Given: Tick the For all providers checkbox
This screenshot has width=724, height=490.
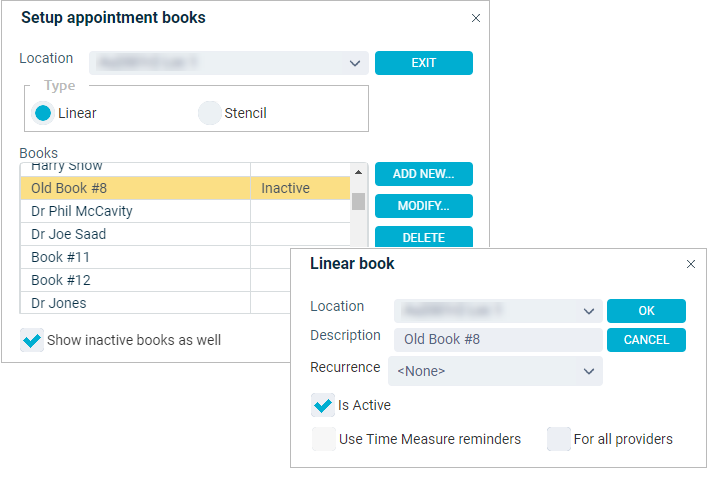Looking at the screenshot, I should (x=559, y=439).
